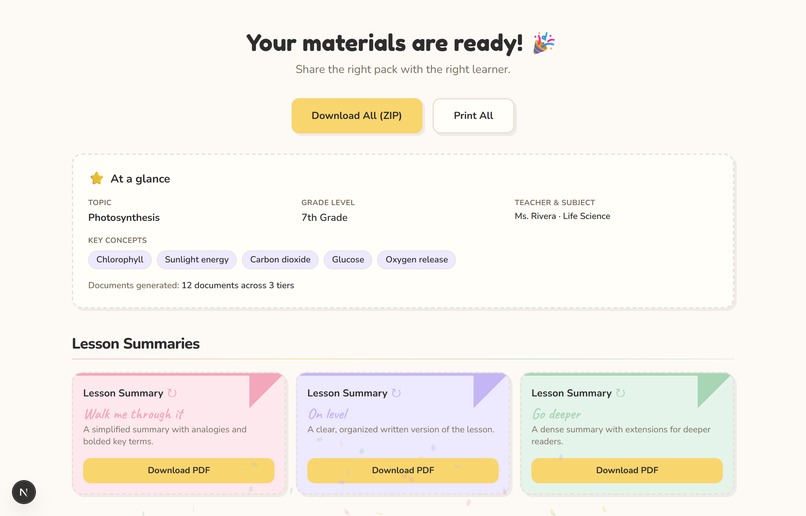Click the At a glance heading
806x516 pixels.
140,178
